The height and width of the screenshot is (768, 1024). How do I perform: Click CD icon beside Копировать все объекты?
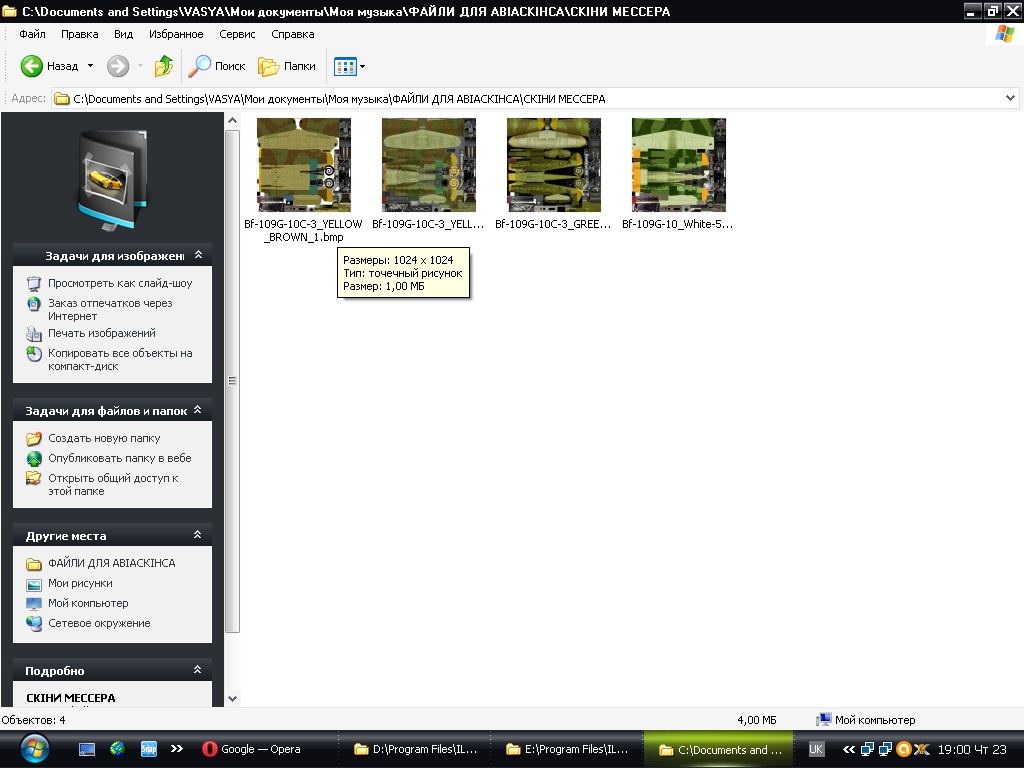[x=34, y=354]
